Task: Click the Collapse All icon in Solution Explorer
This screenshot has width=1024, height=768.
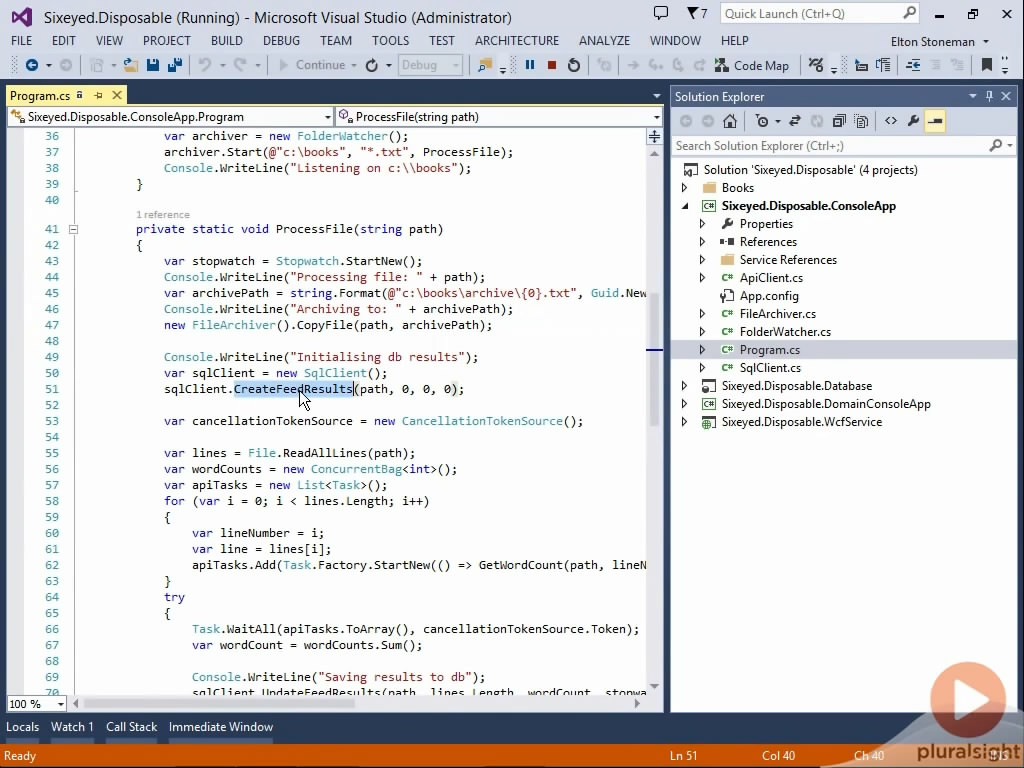Action: click(x=838, y=120)
